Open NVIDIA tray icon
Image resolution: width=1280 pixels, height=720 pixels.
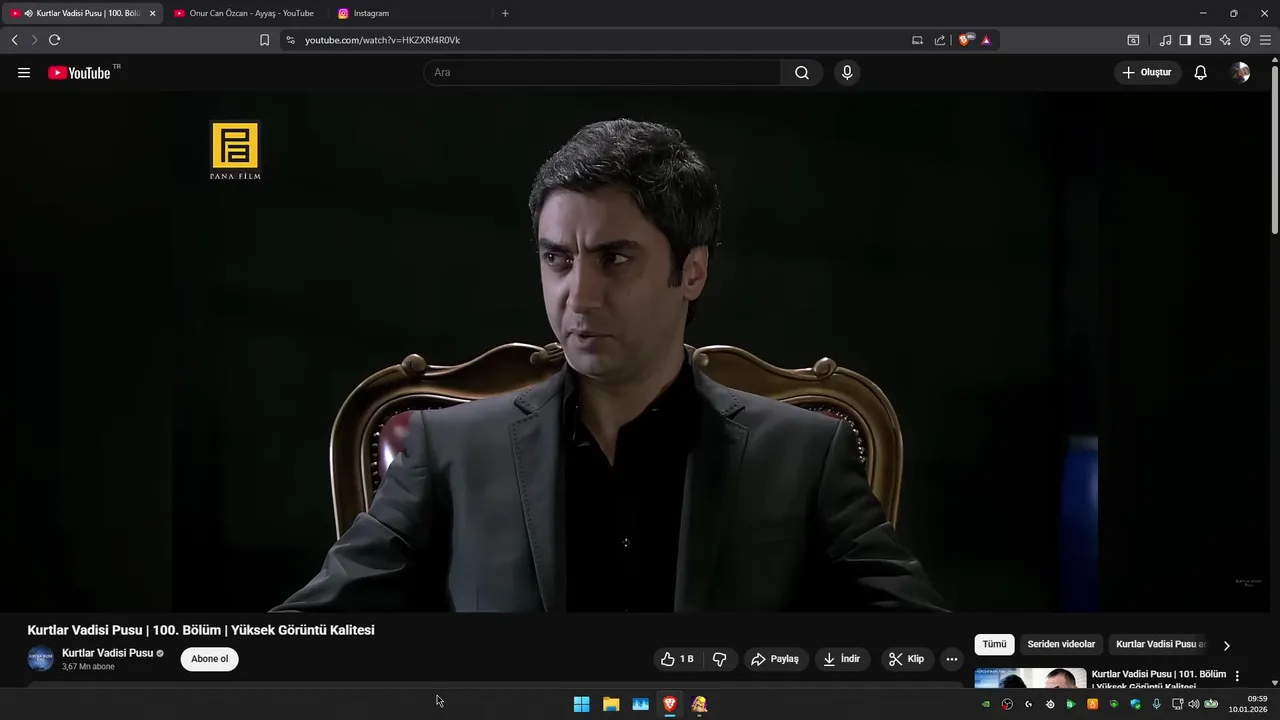point(986,704)
